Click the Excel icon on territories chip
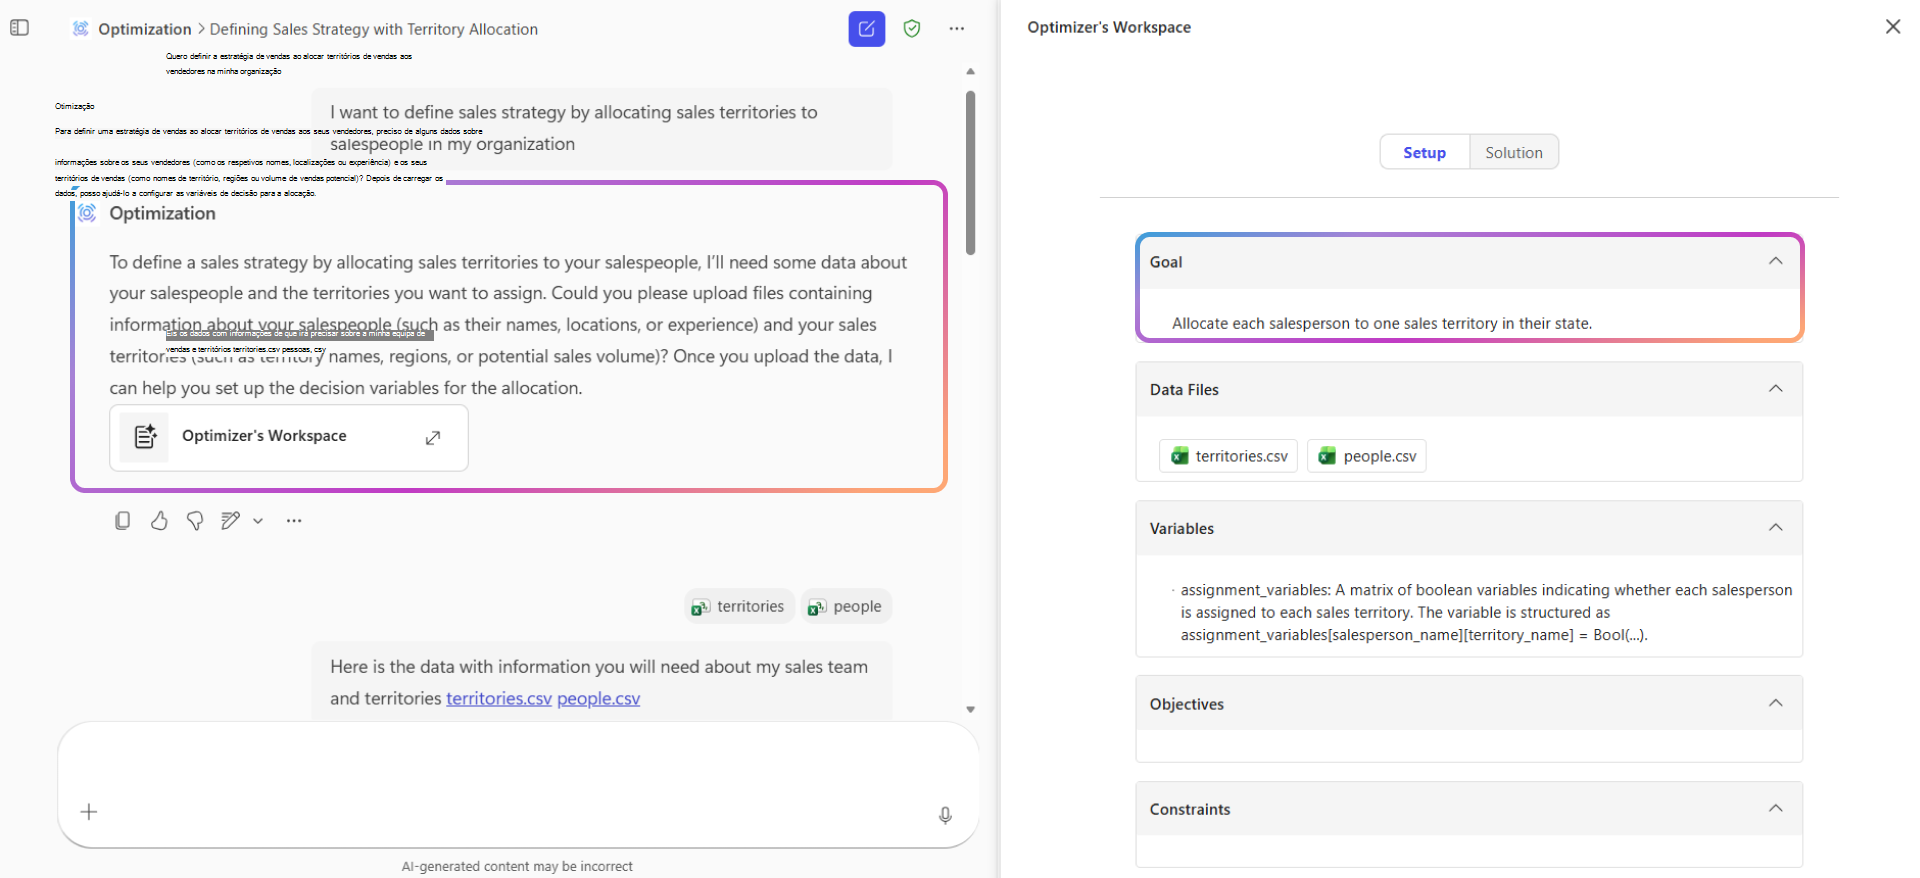 coord(701,607)
